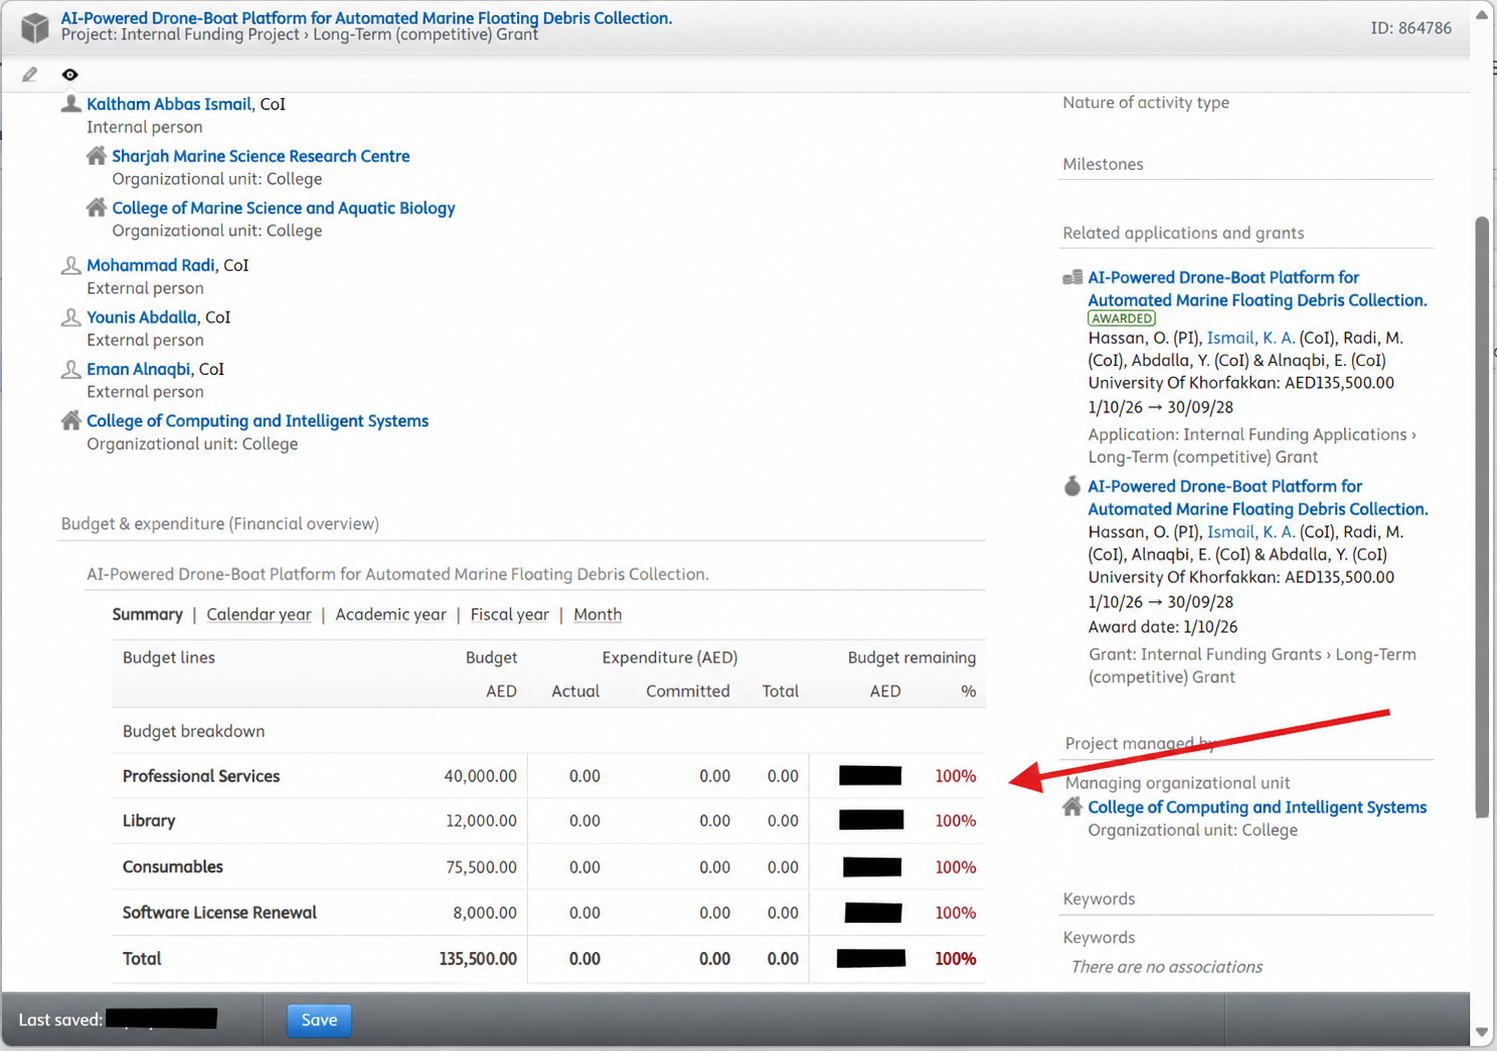Screen dimensions: 1497x1051
Task: Click house icon beside Sharjah Marine Science Research Centre
Action: (96, 155)
